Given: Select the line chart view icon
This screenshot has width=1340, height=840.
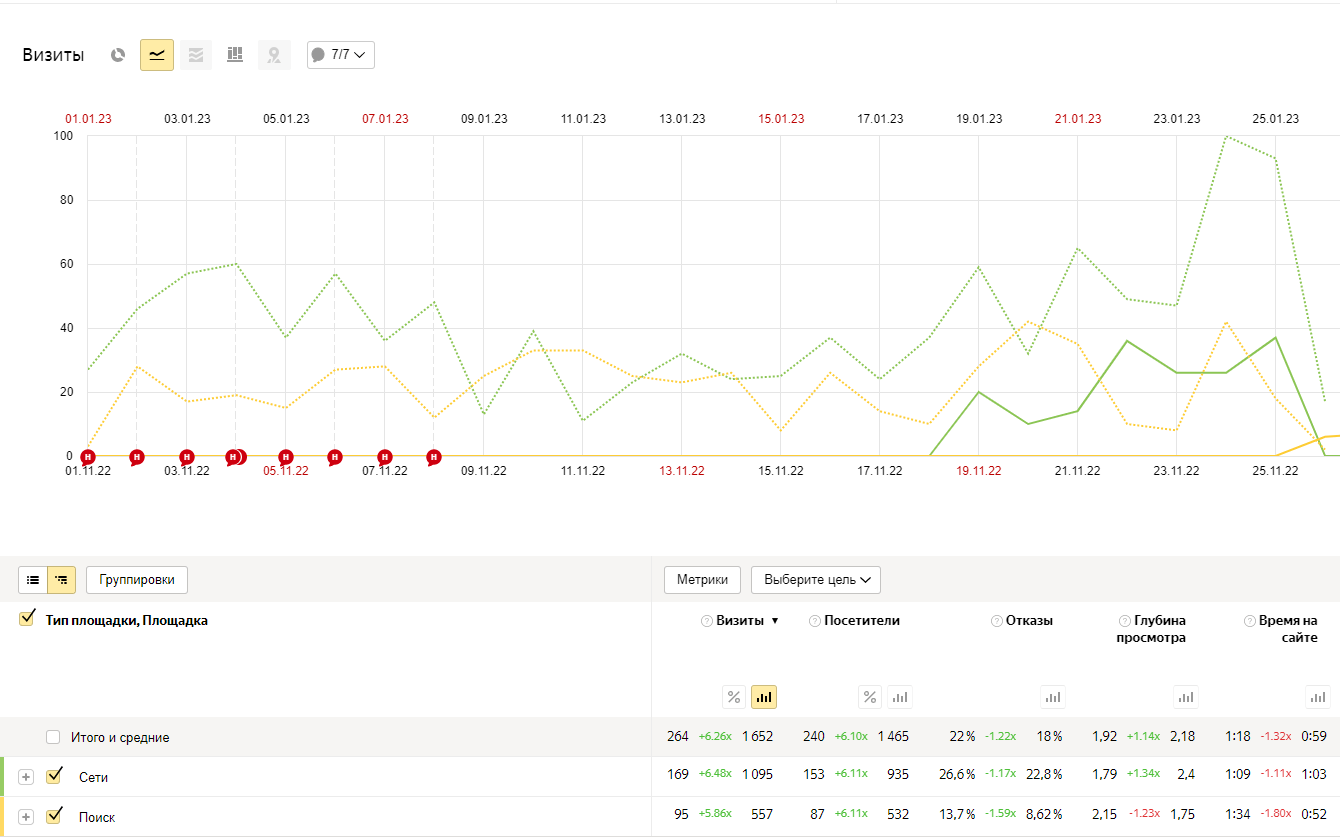Looking at the screenshot, I should click(157, 55).
